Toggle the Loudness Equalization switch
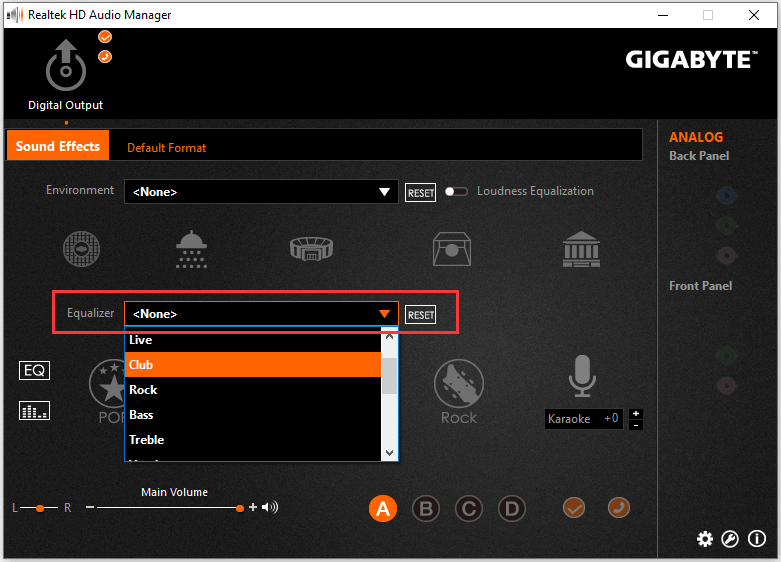The height and width of the screenshot is (562, 781). pyautogui.click(x=456, y=191)
